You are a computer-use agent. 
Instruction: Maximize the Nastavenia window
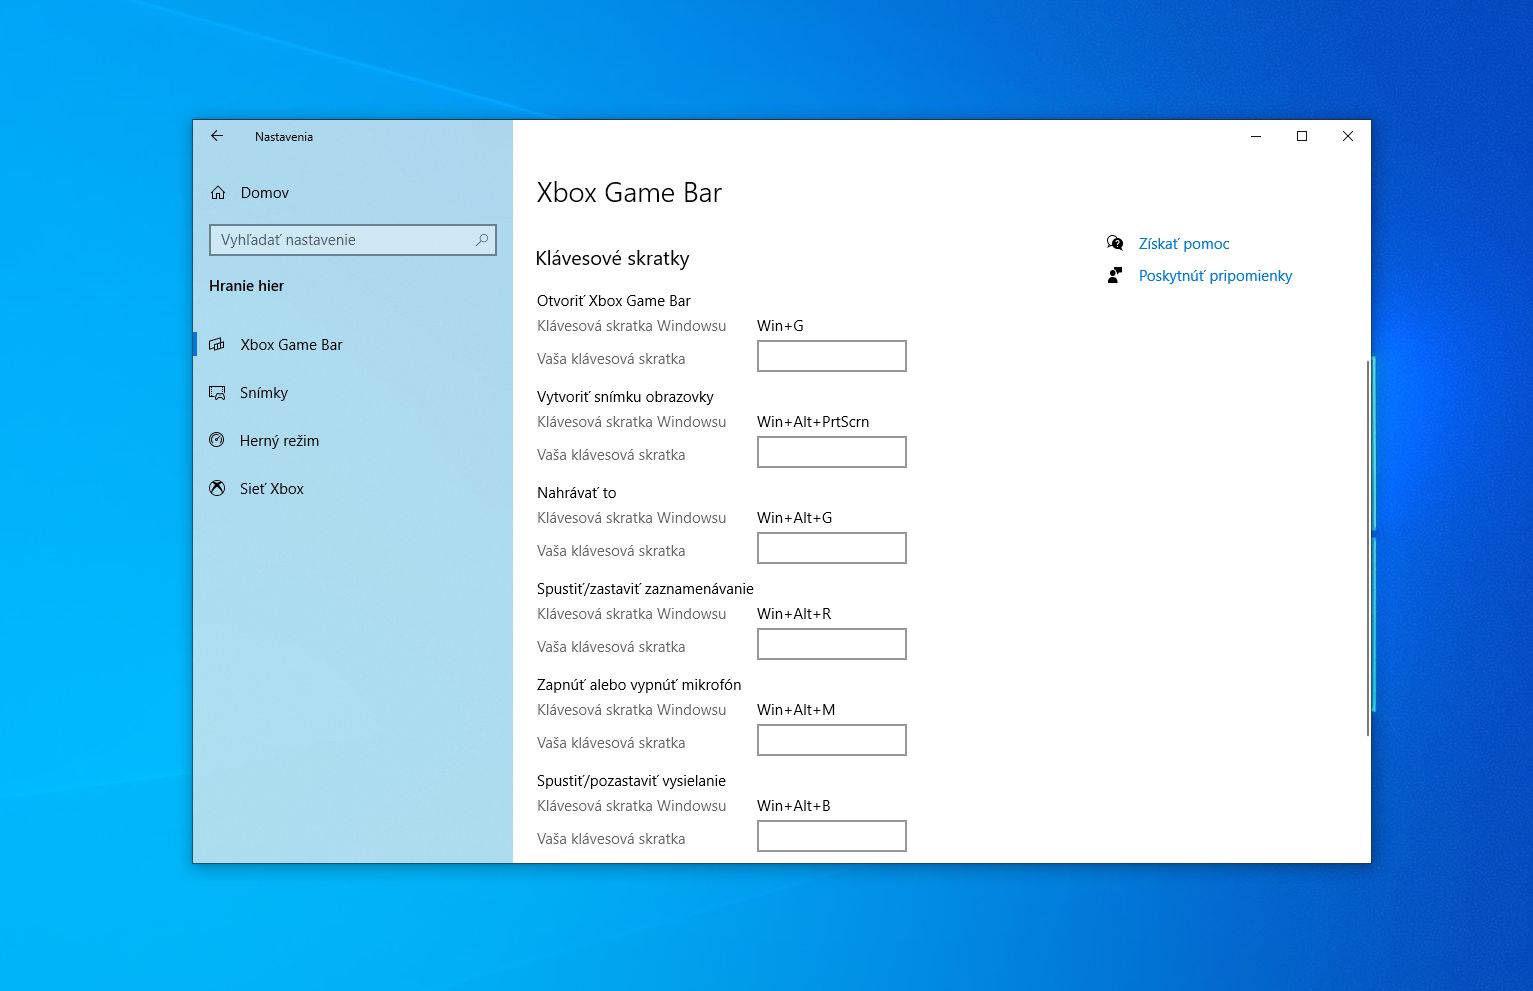point(1302,137)
